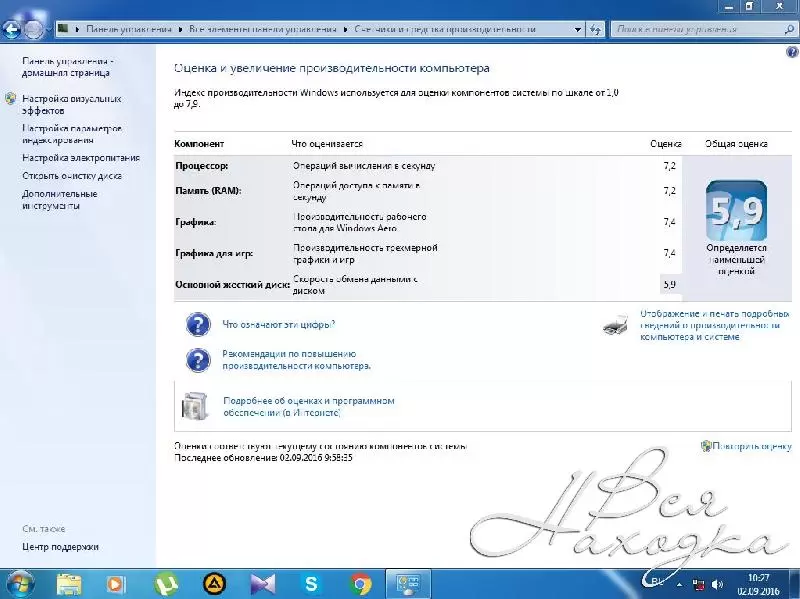Click the Back navigation arrow button
Screen dimensions: 800x599
(x=14, y=29)
